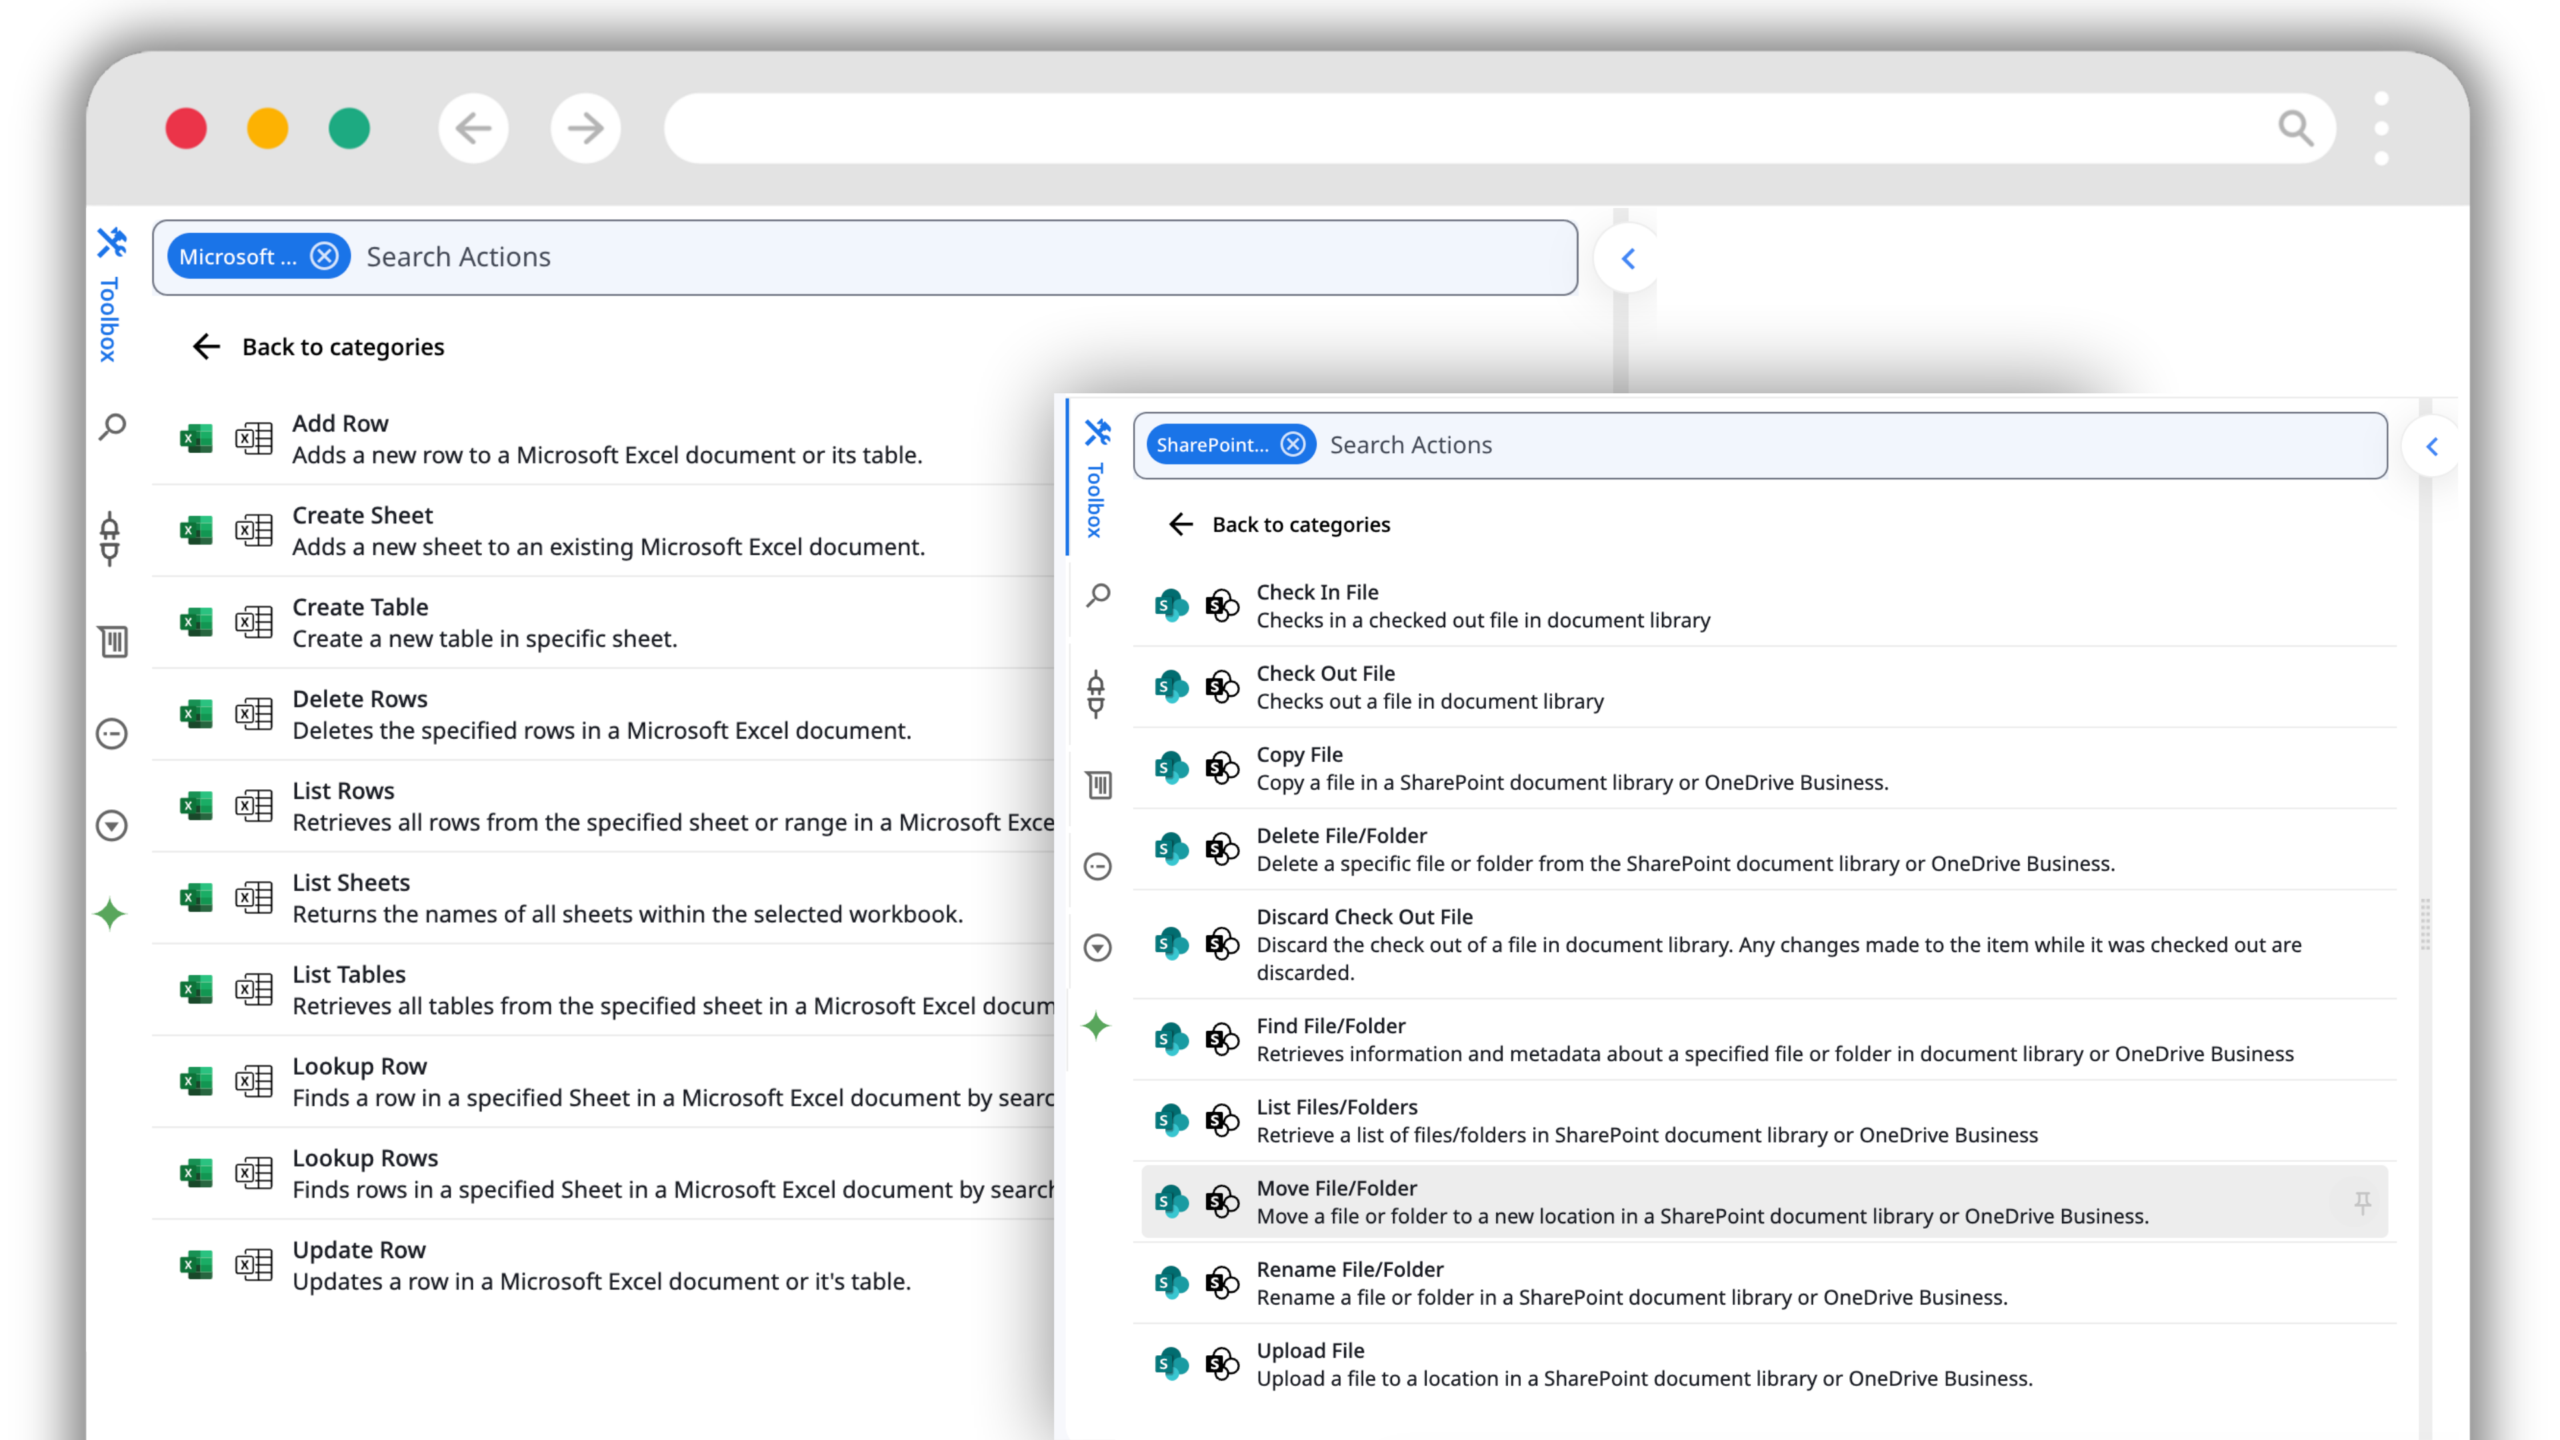
Task: Click the circled minus icon in the Excel panel sidebar
Action: (111, 734)
